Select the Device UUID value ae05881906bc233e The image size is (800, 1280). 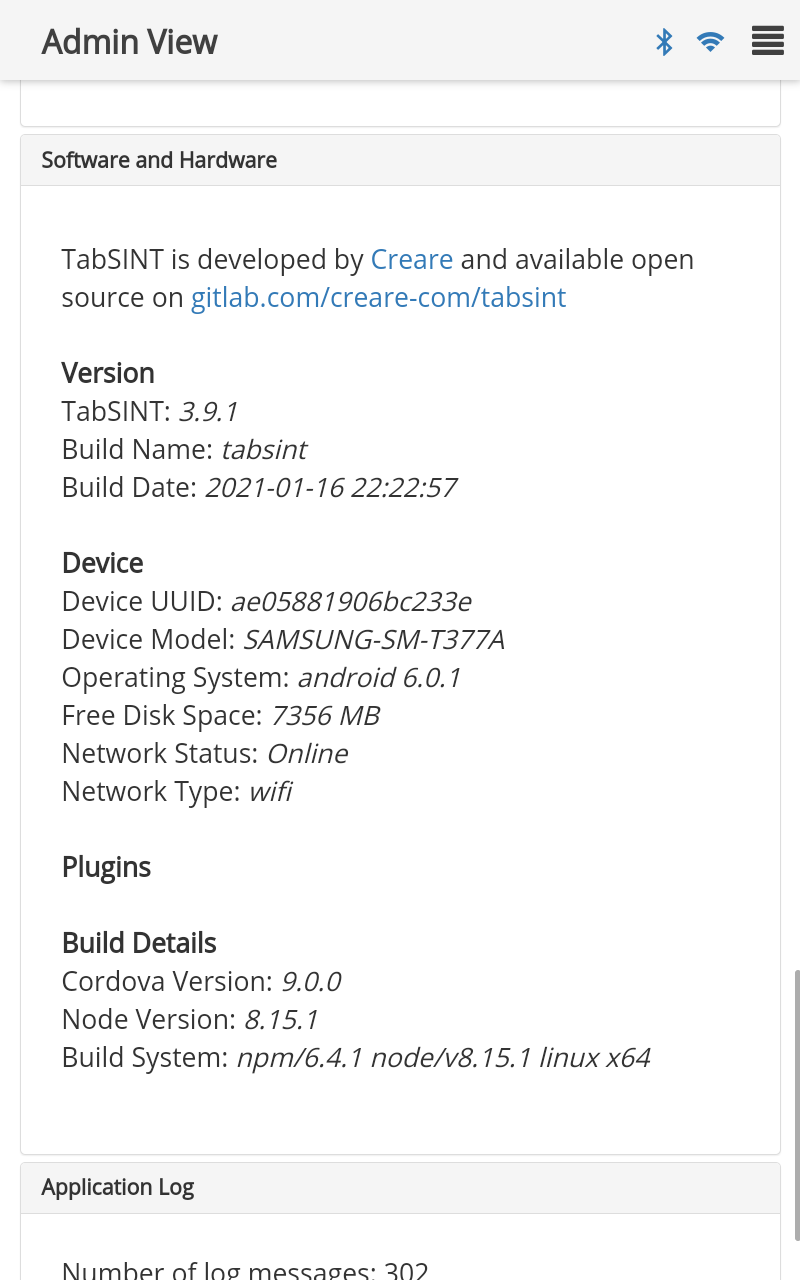[351, 602]
